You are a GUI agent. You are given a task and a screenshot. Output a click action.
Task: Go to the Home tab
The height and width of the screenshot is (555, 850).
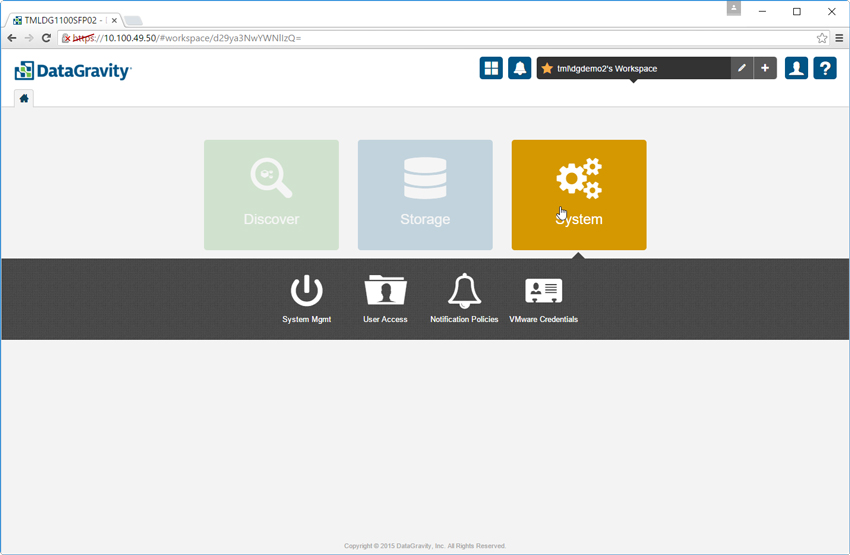pyautogui.click(x=24, y=98)
